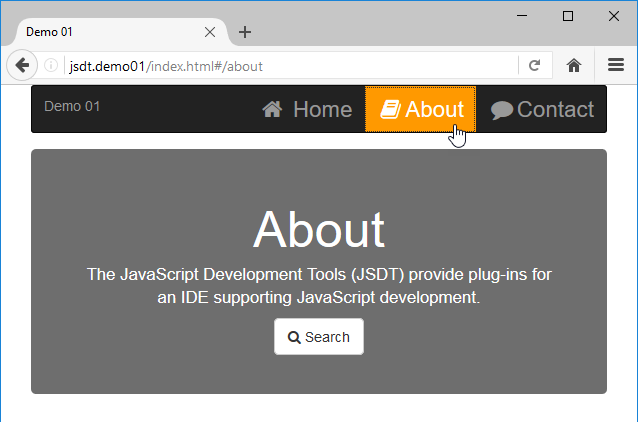The width and height of the screenshot is (638, 422).
Task: Reload the page with the refresh icon
Action: coord(534,65)
